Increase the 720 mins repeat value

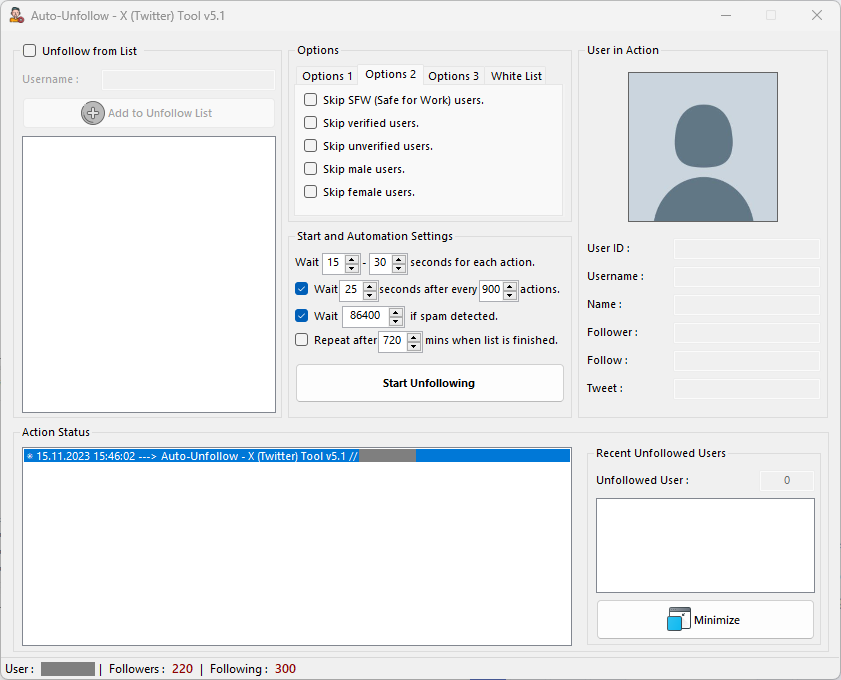[414, 336]
